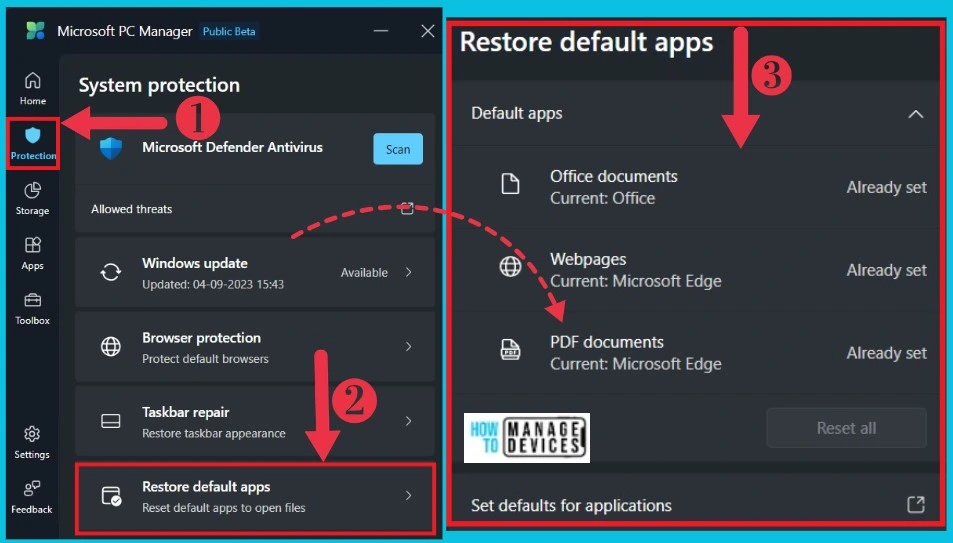Click Restore default apps row title
Viewport: 953px width, 543px height.
[x=206, y=486]
